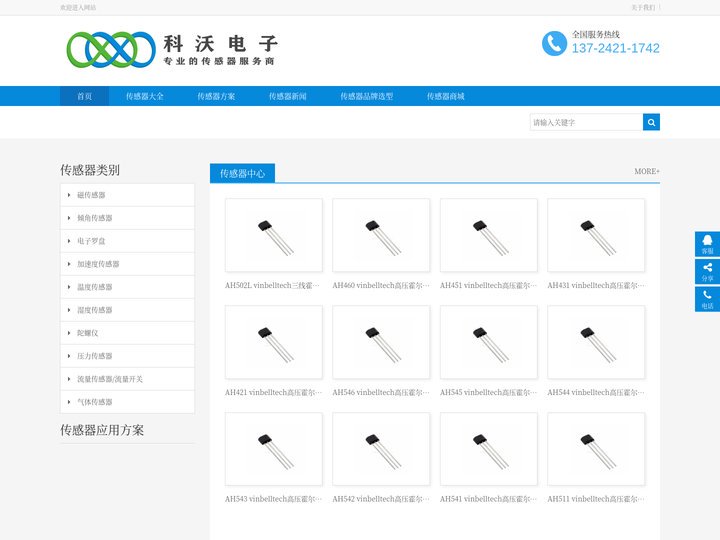Click the AH546 vinbelltech title link
Image resolution: width=720 pixels, height=540 pixels.
pyautogui.click(x=381, y=392)
